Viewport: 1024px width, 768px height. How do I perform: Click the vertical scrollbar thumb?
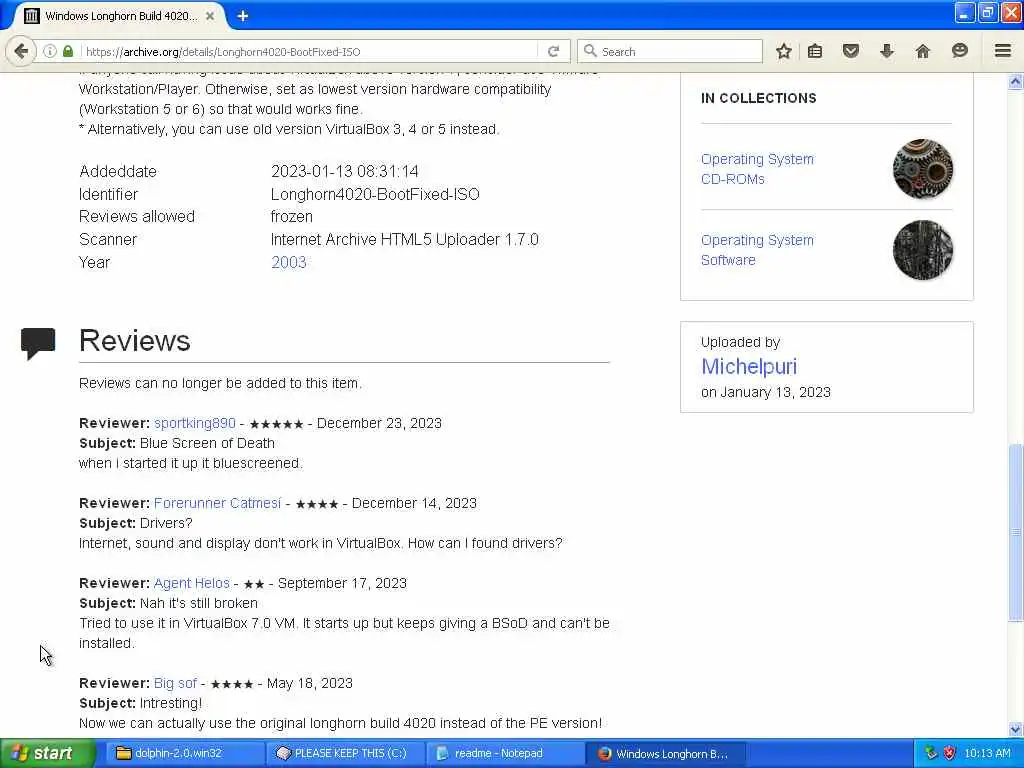pos(1016,532)
